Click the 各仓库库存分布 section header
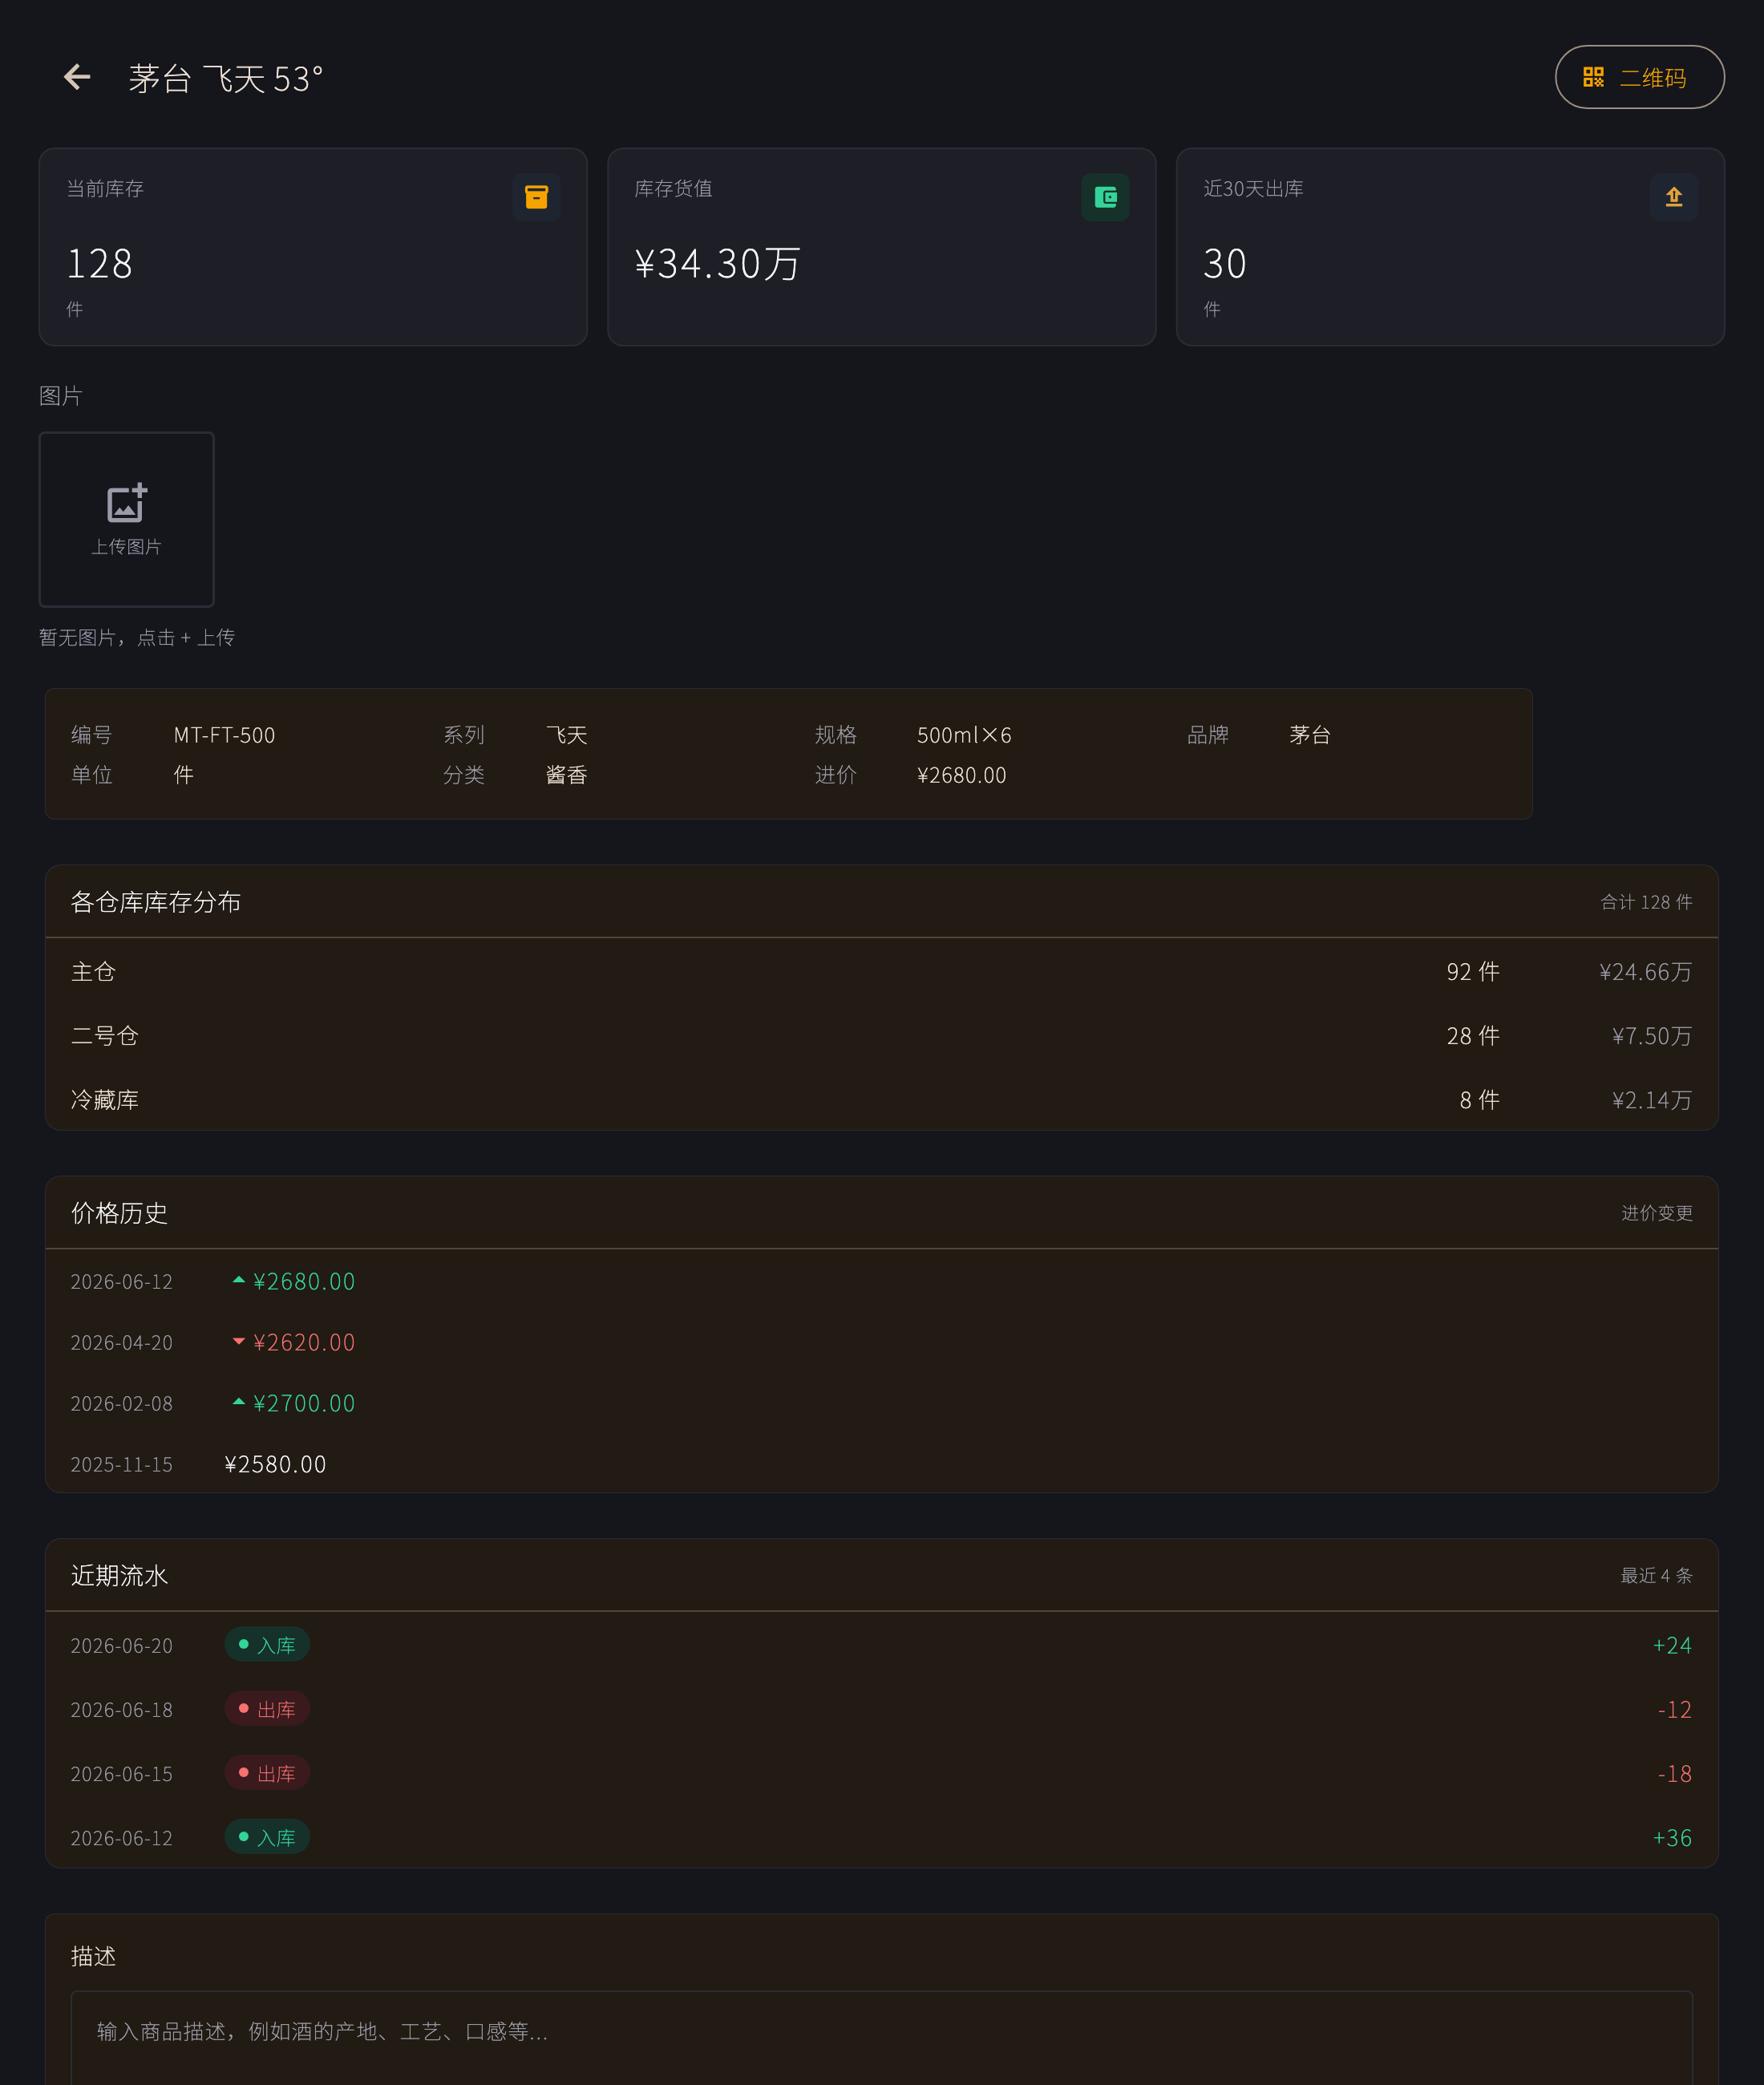Image resolution: width=1764 pixels, height=2085 pixels. 156,902
